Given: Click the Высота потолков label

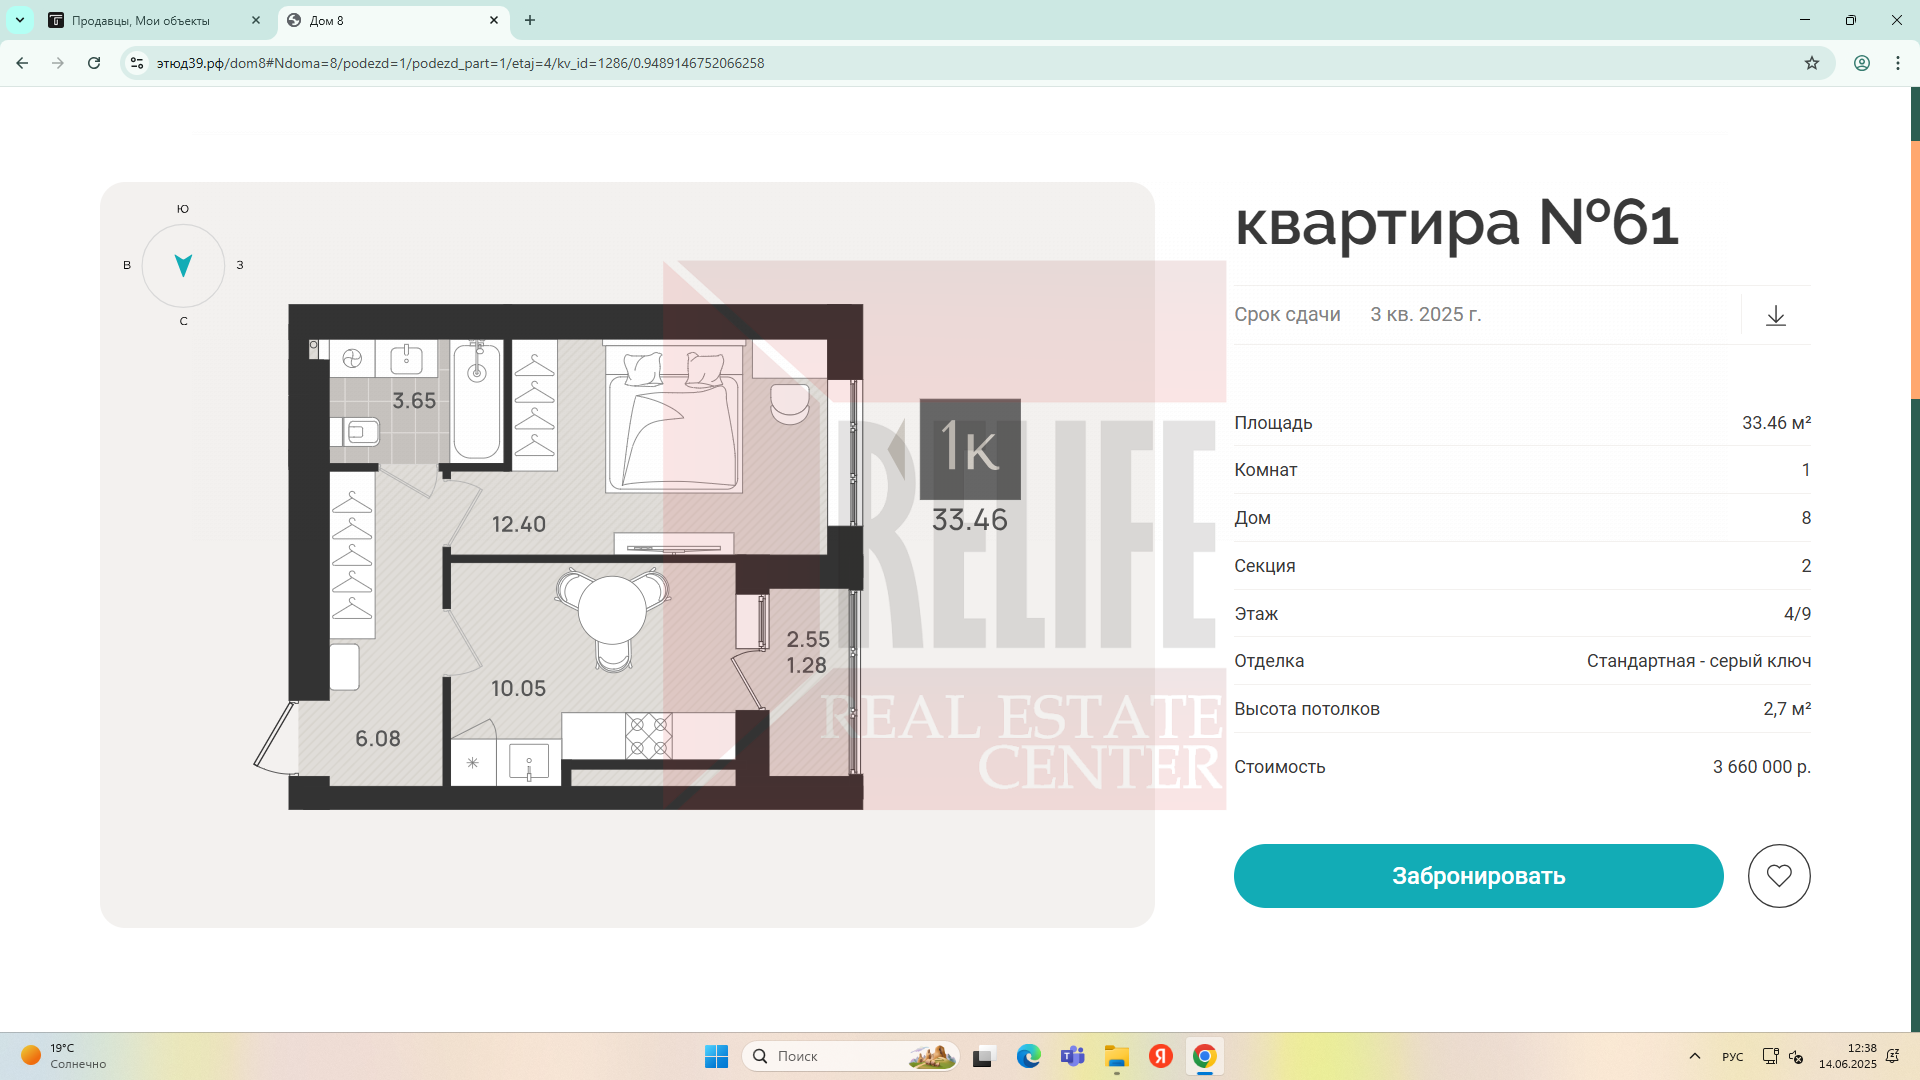Looking at the screenshot, I should click(x=1306, y=709).
